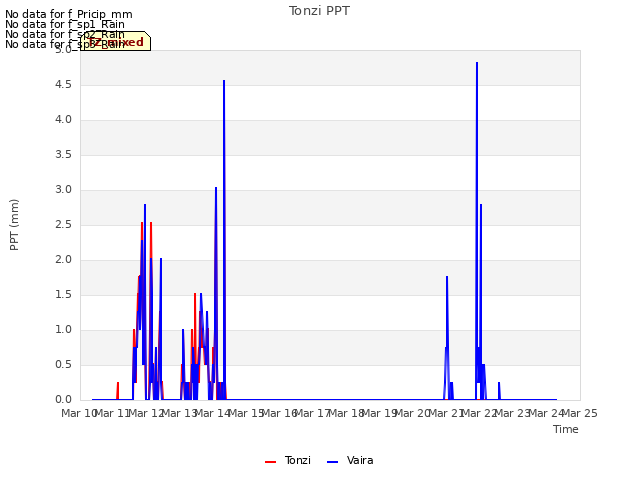Click the small Vaira blip after Mar 22
The image size is (640, 480).
(499, 384)
